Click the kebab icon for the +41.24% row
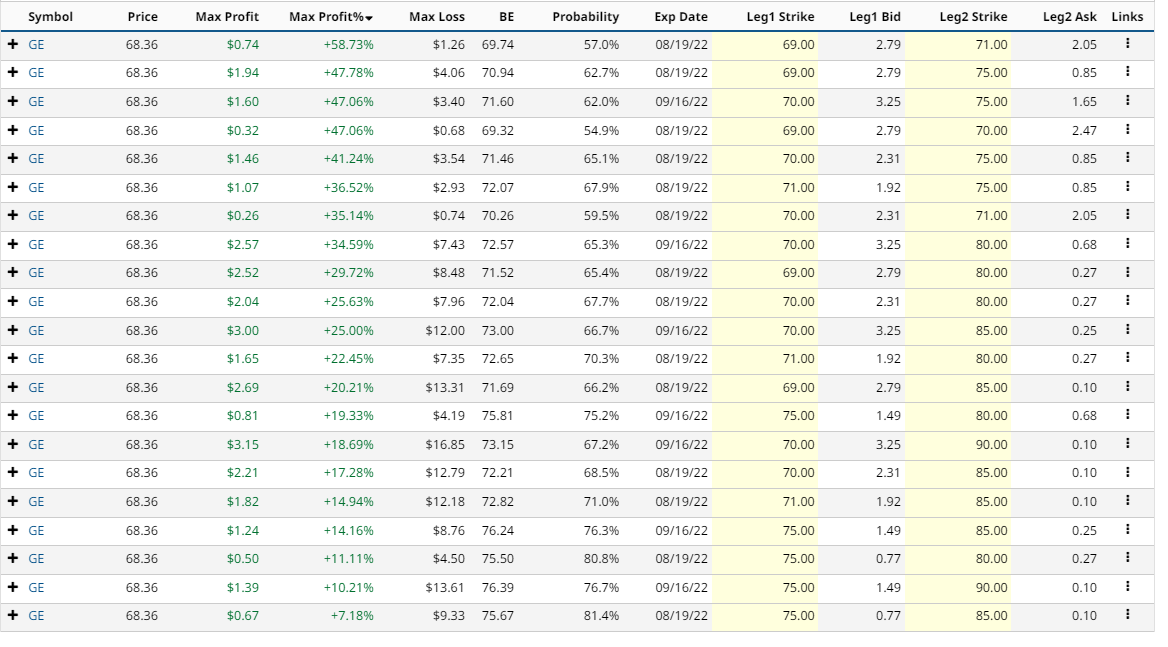 click(x=1127, y=158)
